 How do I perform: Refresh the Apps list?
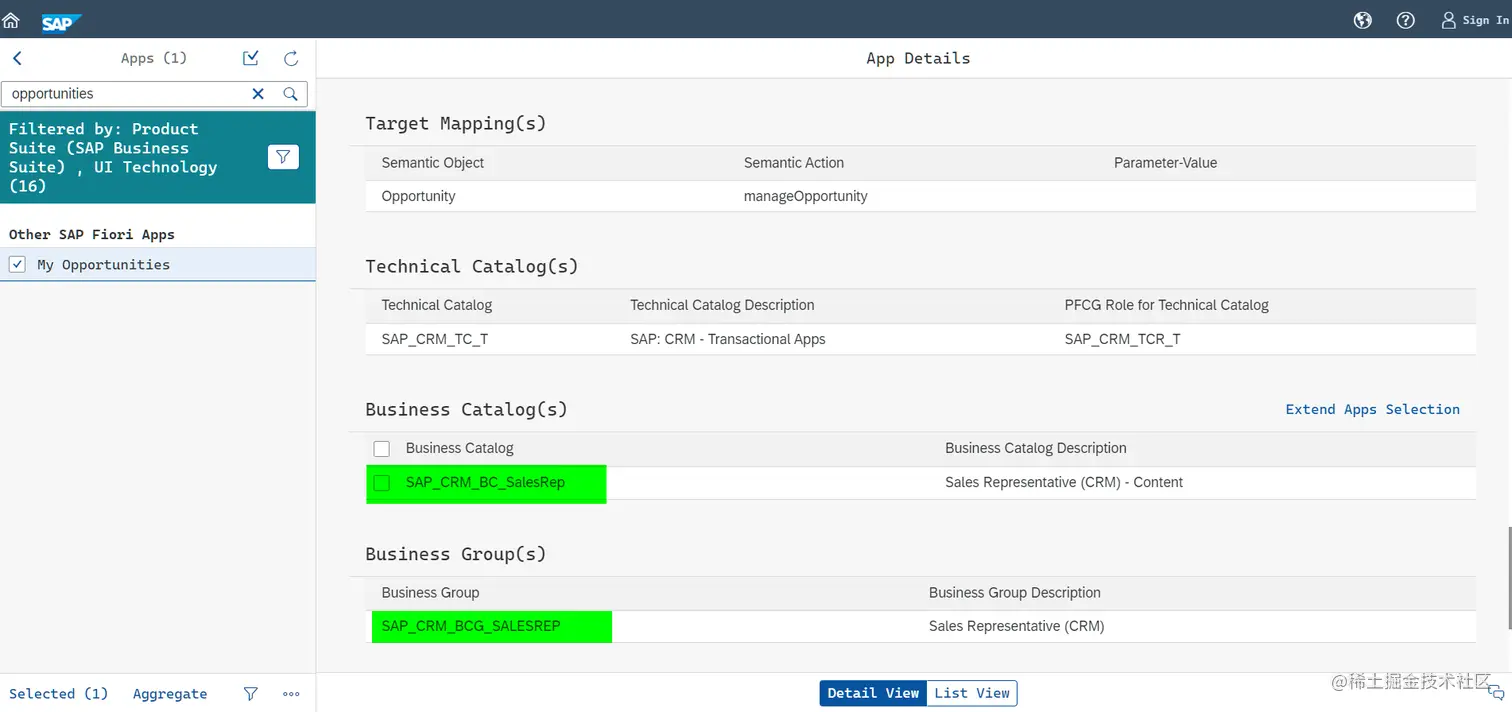[291, 59]
